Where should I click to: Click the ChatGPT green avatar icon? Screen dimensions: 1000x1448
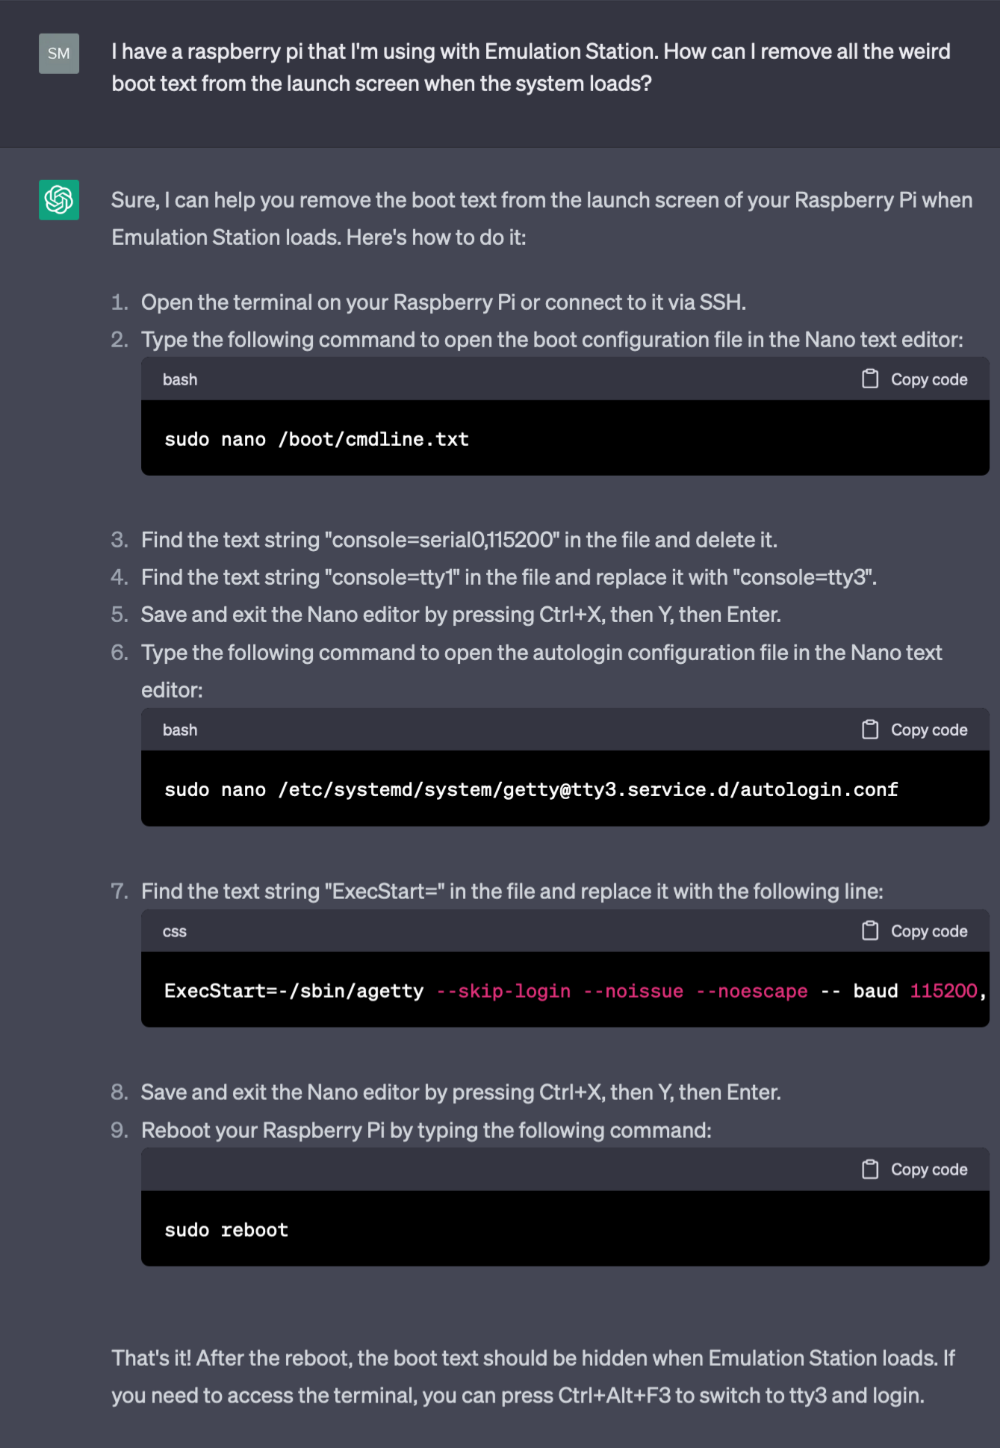click(x=59, y=200)
